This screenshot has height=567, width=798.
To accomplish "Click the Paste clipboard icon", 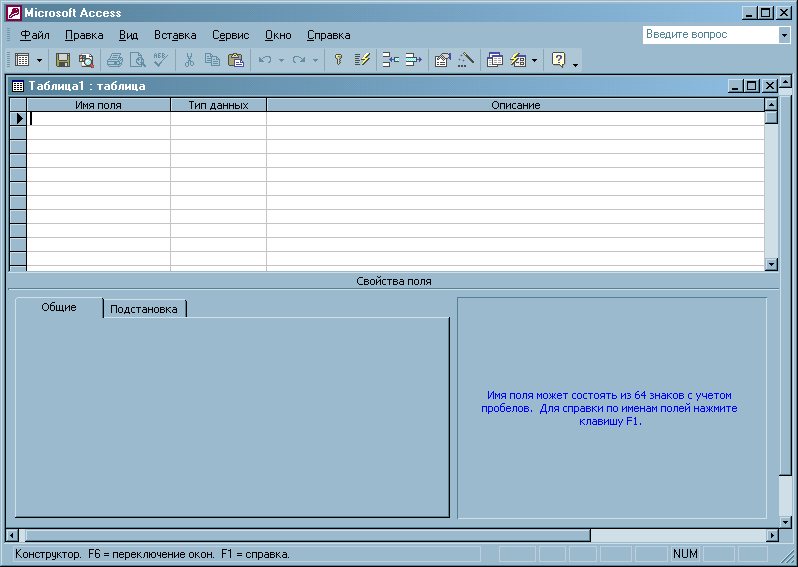I will tap(236, 60).
